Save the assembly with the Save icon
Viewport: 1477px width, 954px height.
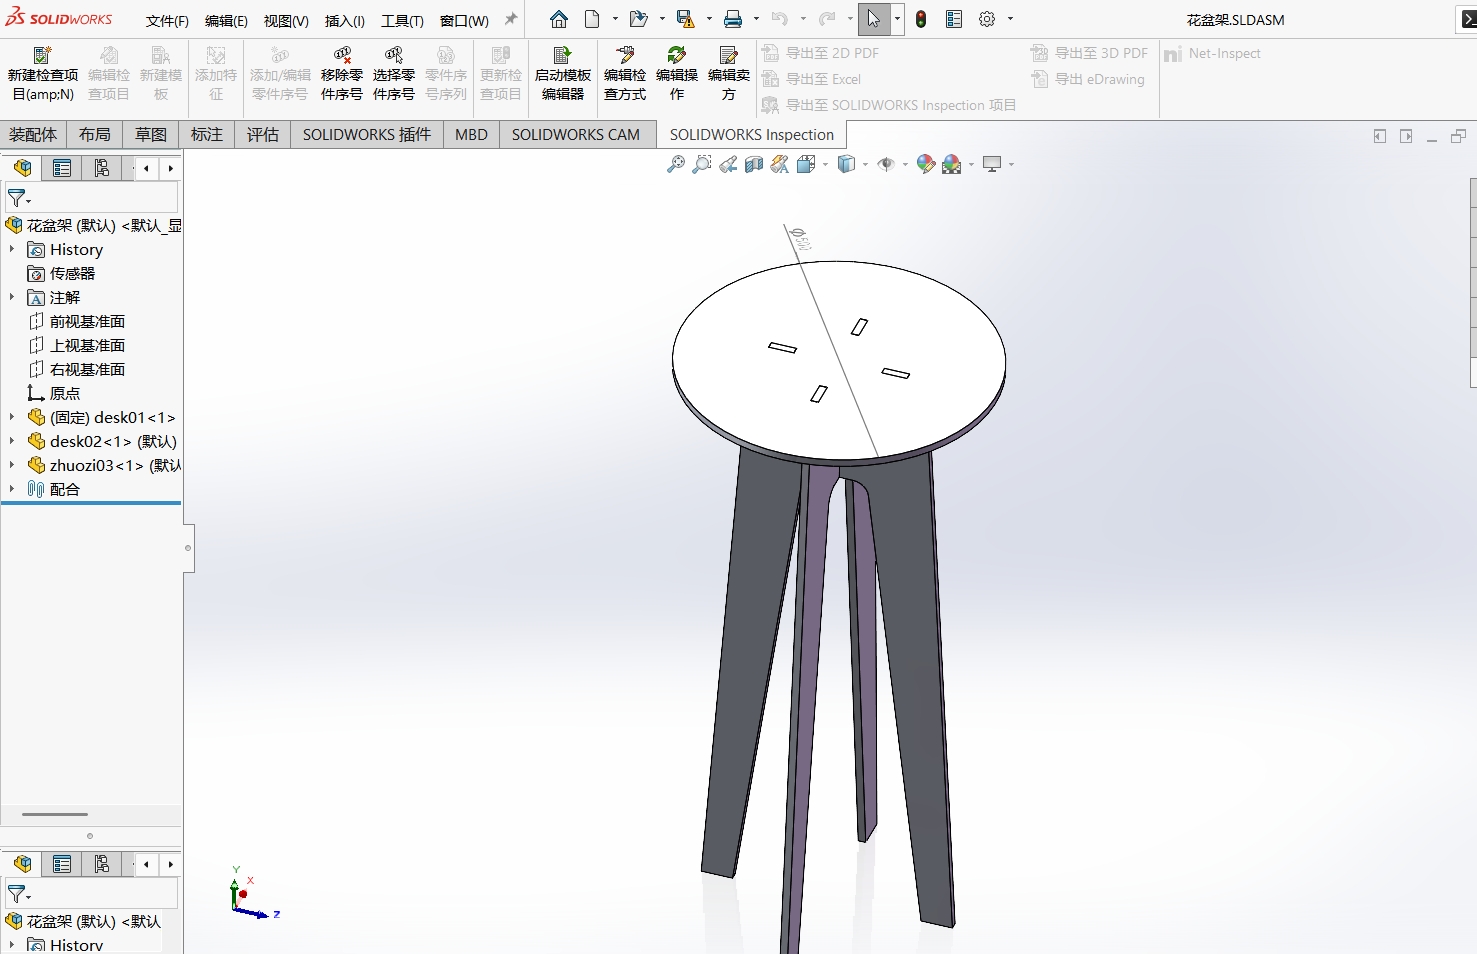coord(685,19)
